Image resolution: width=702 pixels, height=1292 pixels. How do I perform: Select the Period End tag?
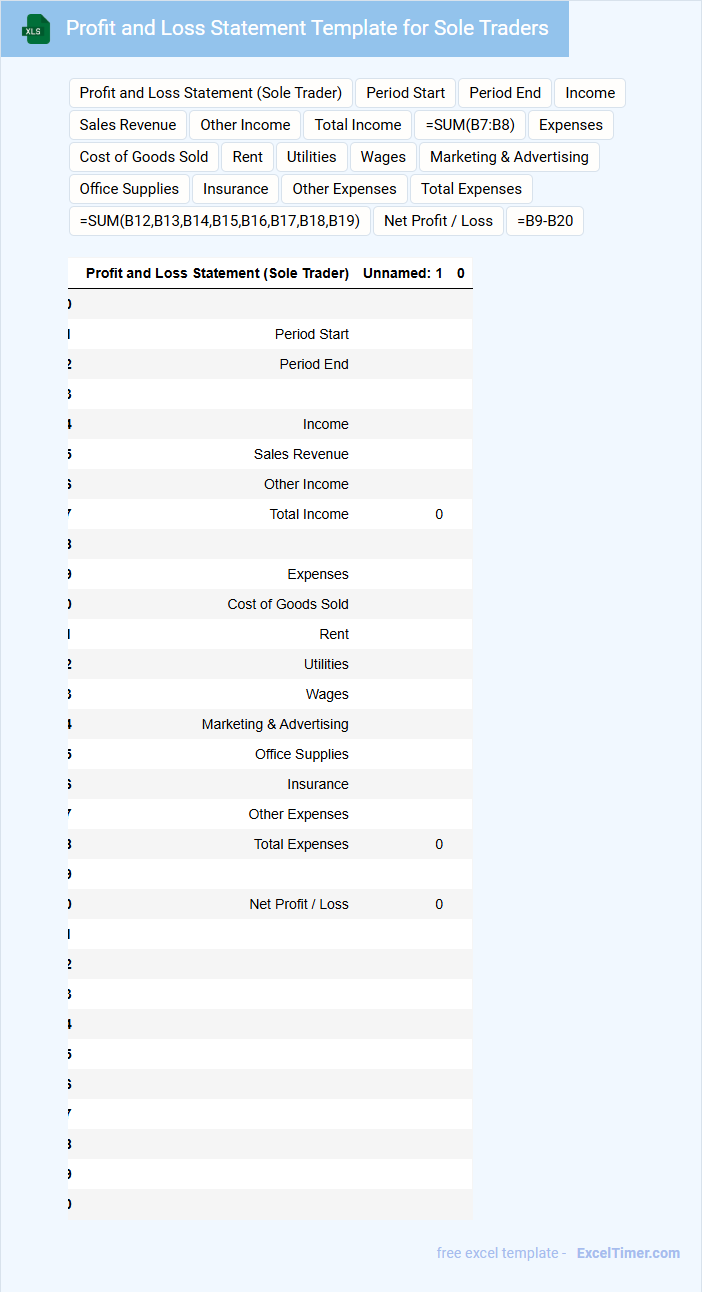(x=505, y=93)
